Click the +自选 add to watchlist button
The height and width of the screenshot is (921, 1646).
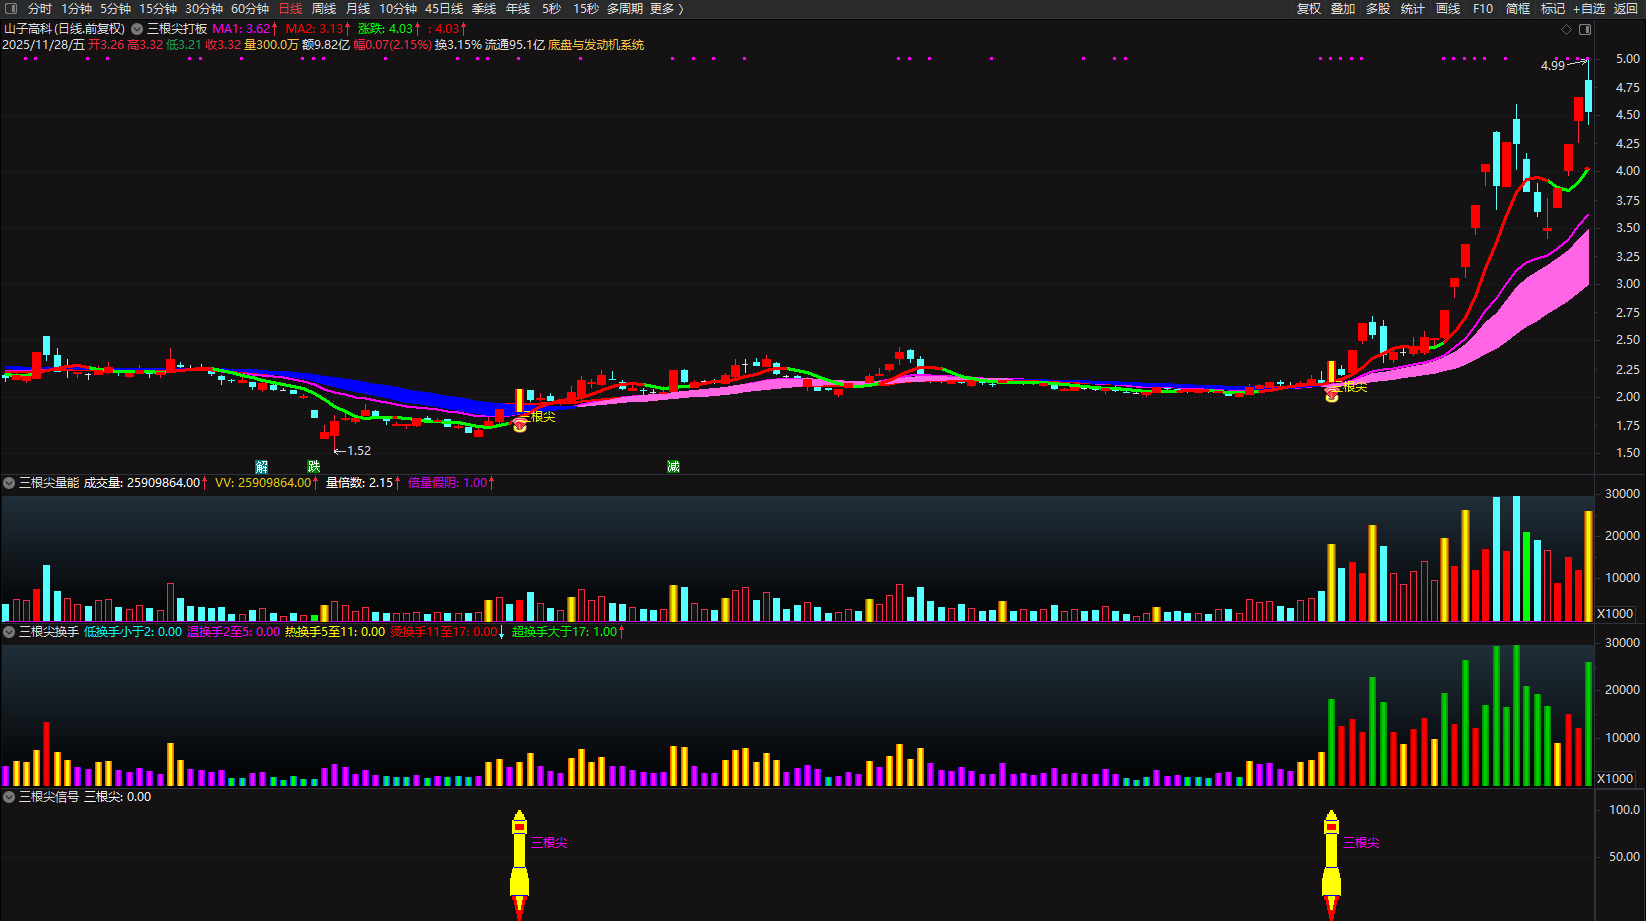point(1589,9)
